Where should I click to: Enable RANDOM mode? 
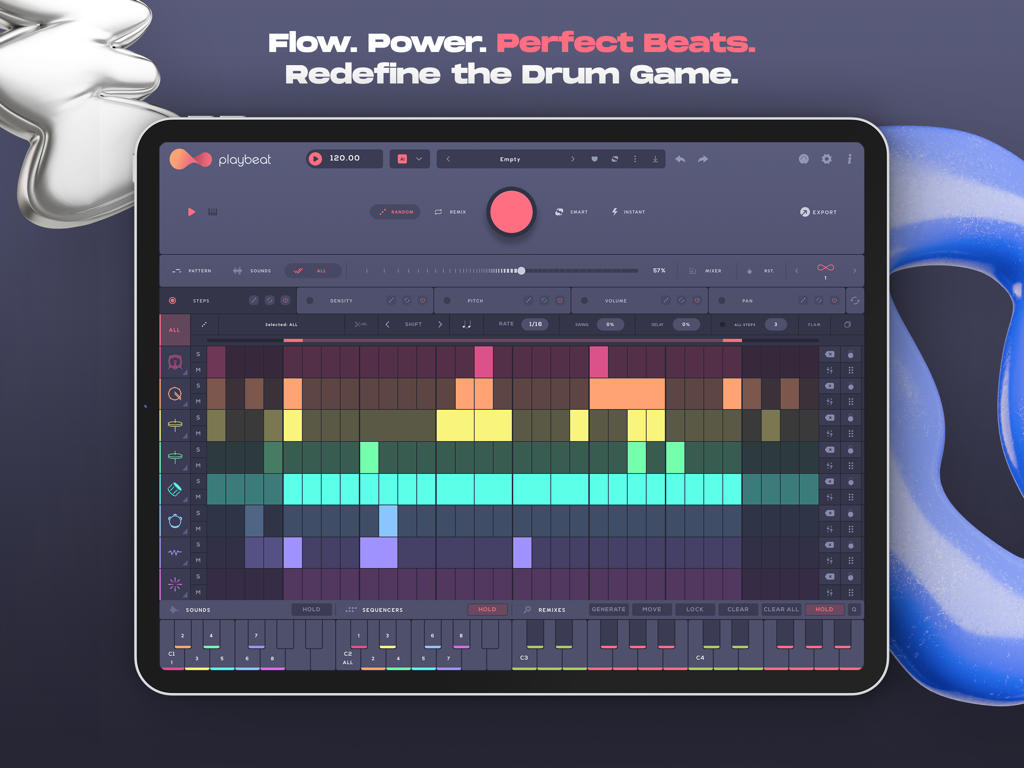click(396, 211)
